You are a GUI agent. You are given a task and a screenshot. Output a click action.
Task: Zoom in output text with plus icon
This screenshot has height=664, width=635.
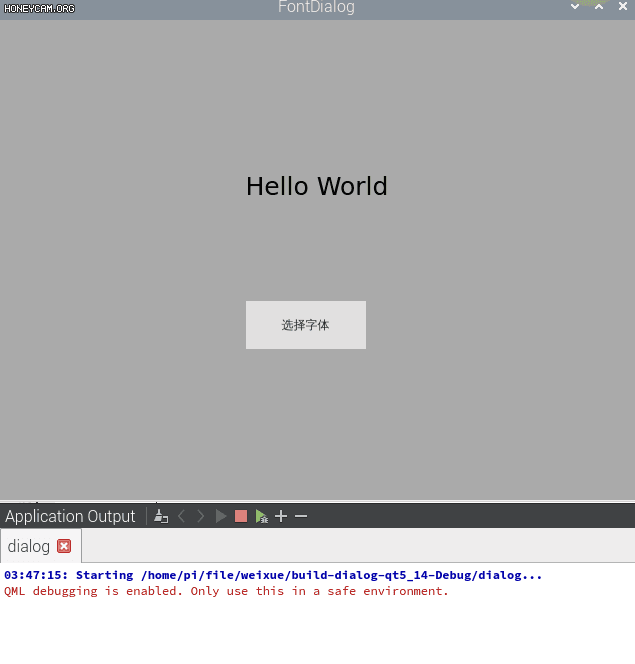pyautogui.click(x=281, y=516)
